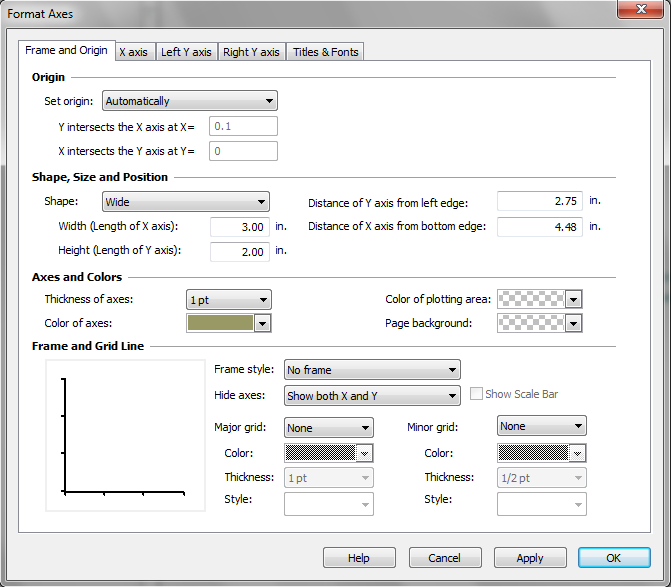Image resolution: width=671 pixels, height=587 pixels.
Task: Open the Major grid dropdown
Action: [x=328, y=428]
